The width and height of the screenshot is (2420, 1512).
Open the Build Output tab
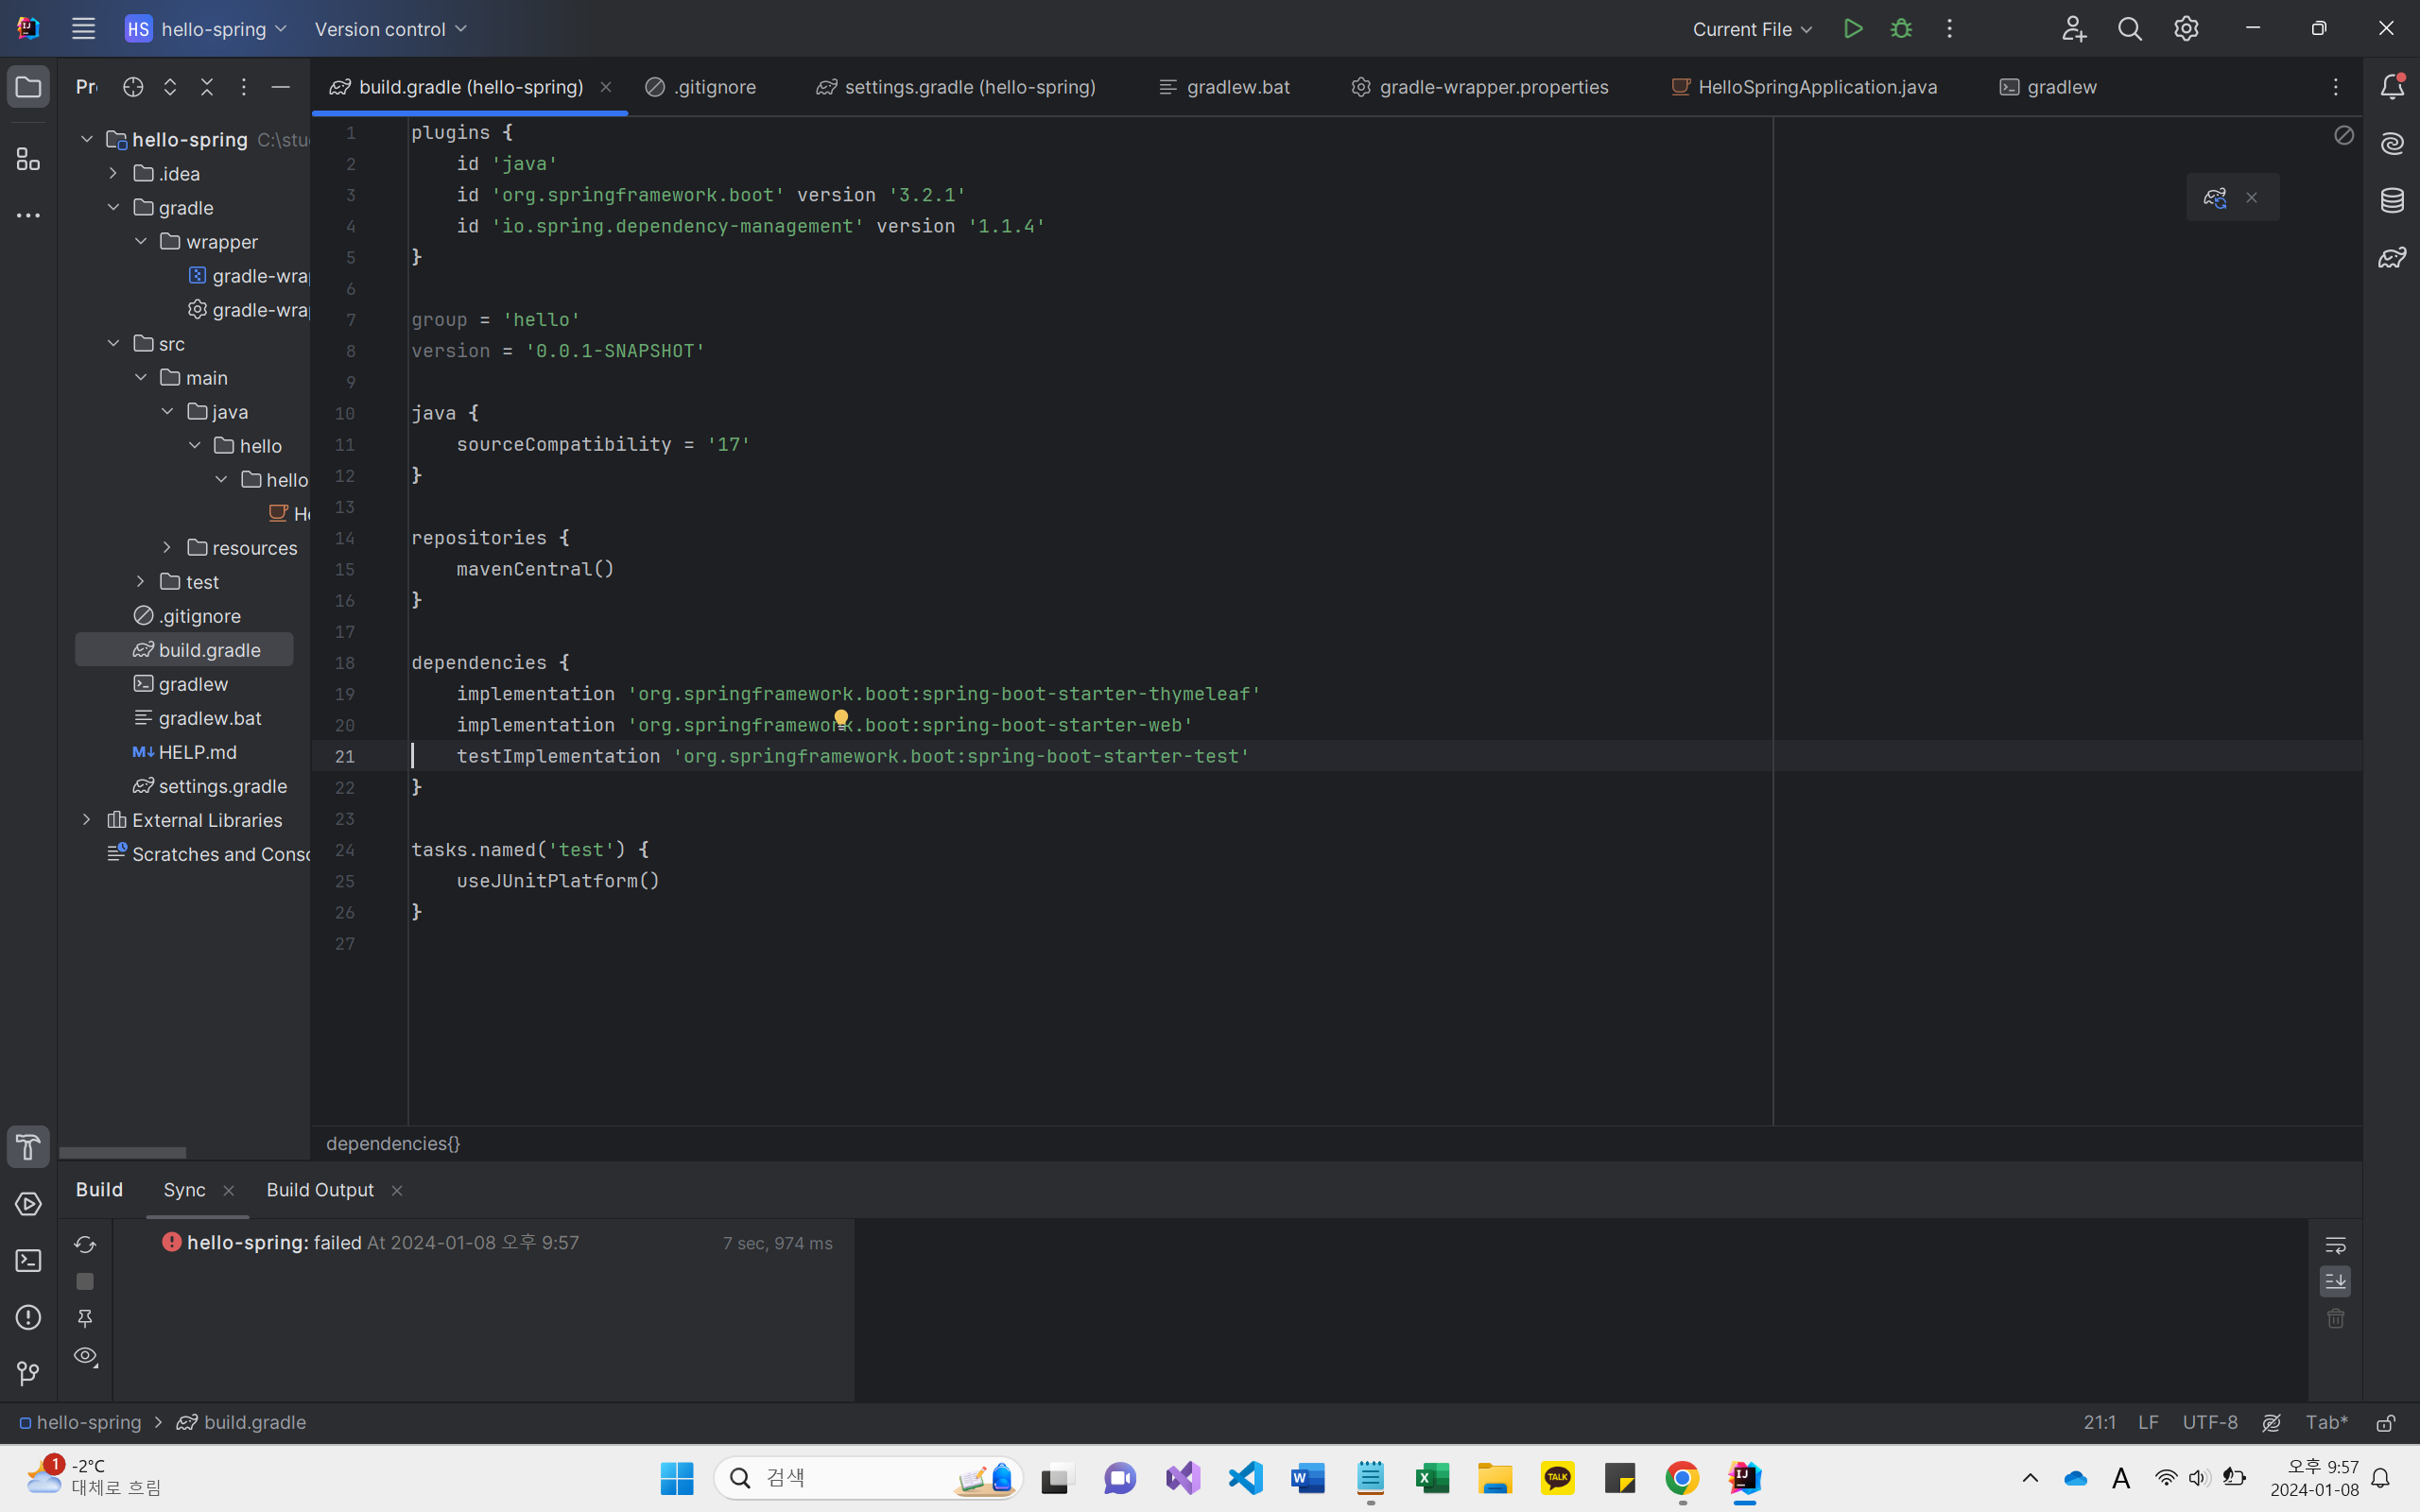tap(320, 1189)
